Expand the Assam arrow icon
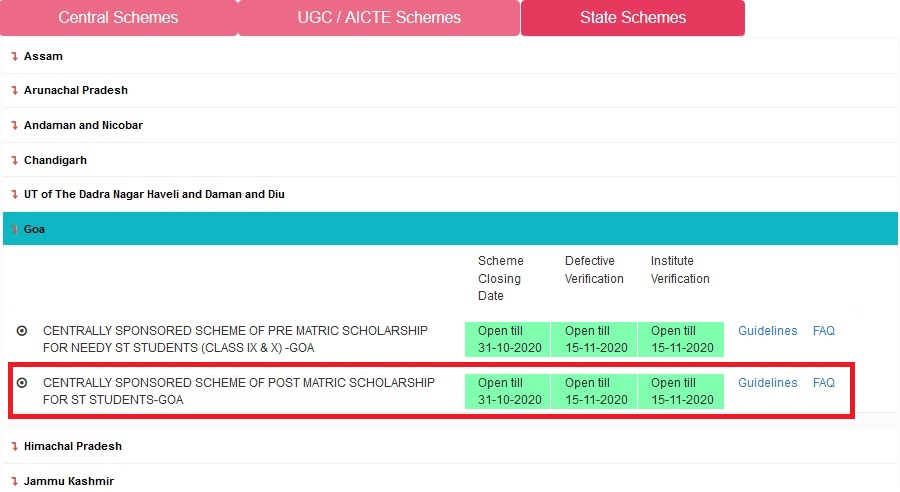900x492 pixels. point(14,56)
